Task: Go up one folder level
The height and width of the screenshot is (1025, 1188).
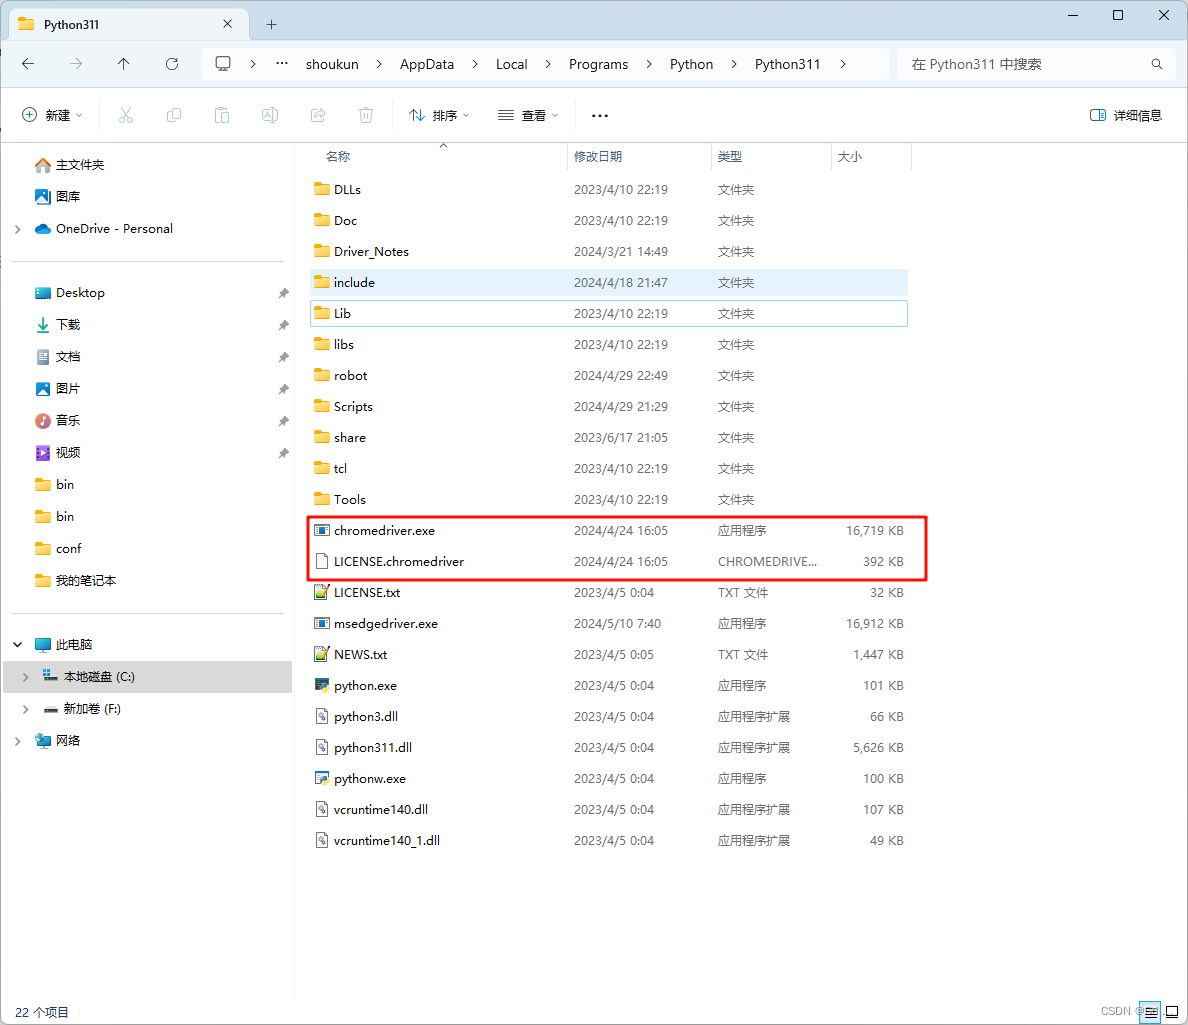Action: tap(123, 64)
